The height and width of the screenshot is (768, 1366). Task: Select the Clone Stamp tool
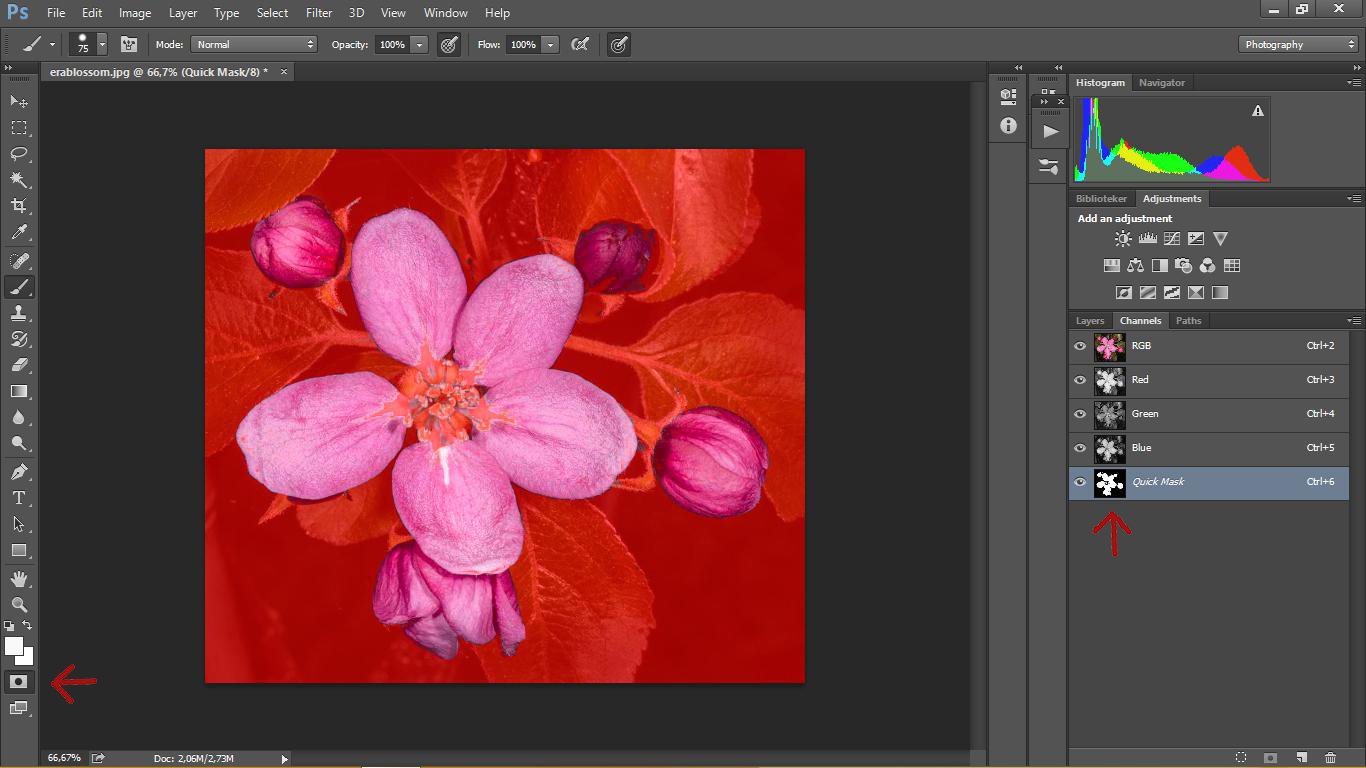tap(19, 313)
